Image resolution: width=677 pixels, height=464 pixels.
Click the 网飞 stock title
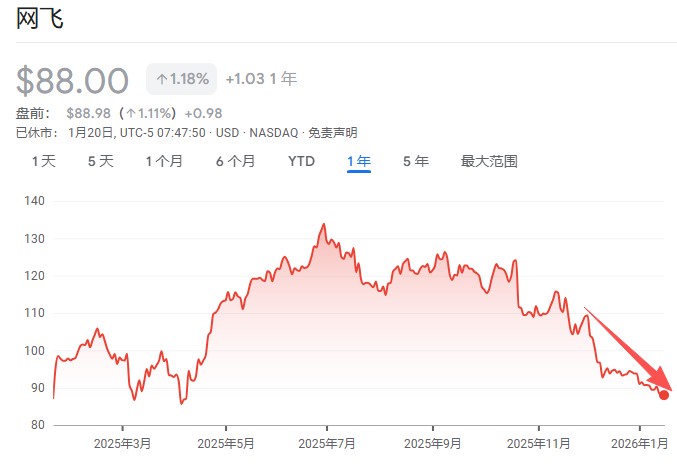pos(40,18)
